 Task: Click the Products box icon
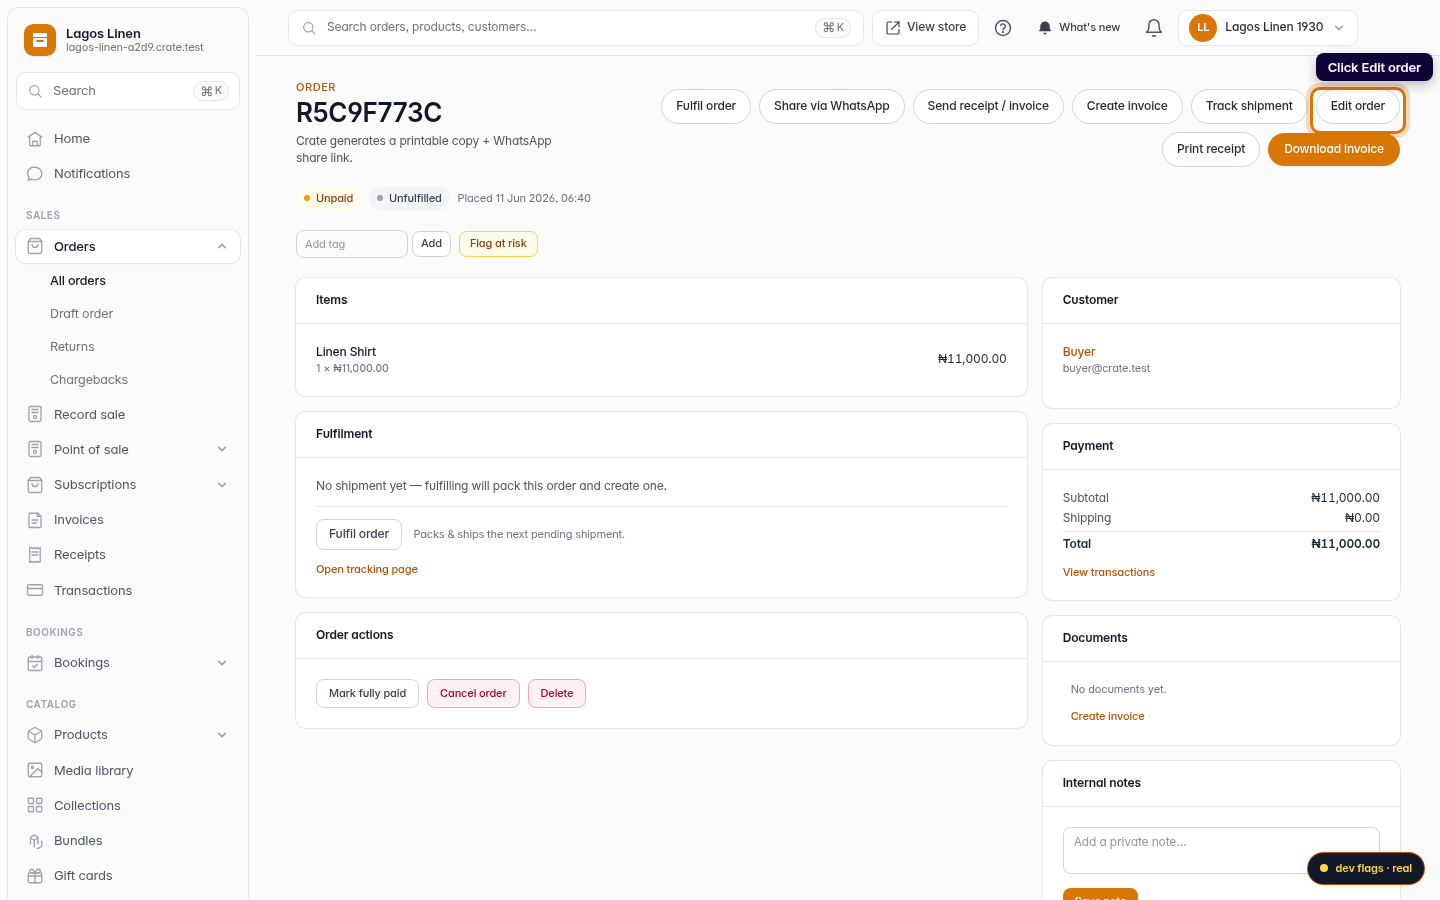click(x=35, y=735)
